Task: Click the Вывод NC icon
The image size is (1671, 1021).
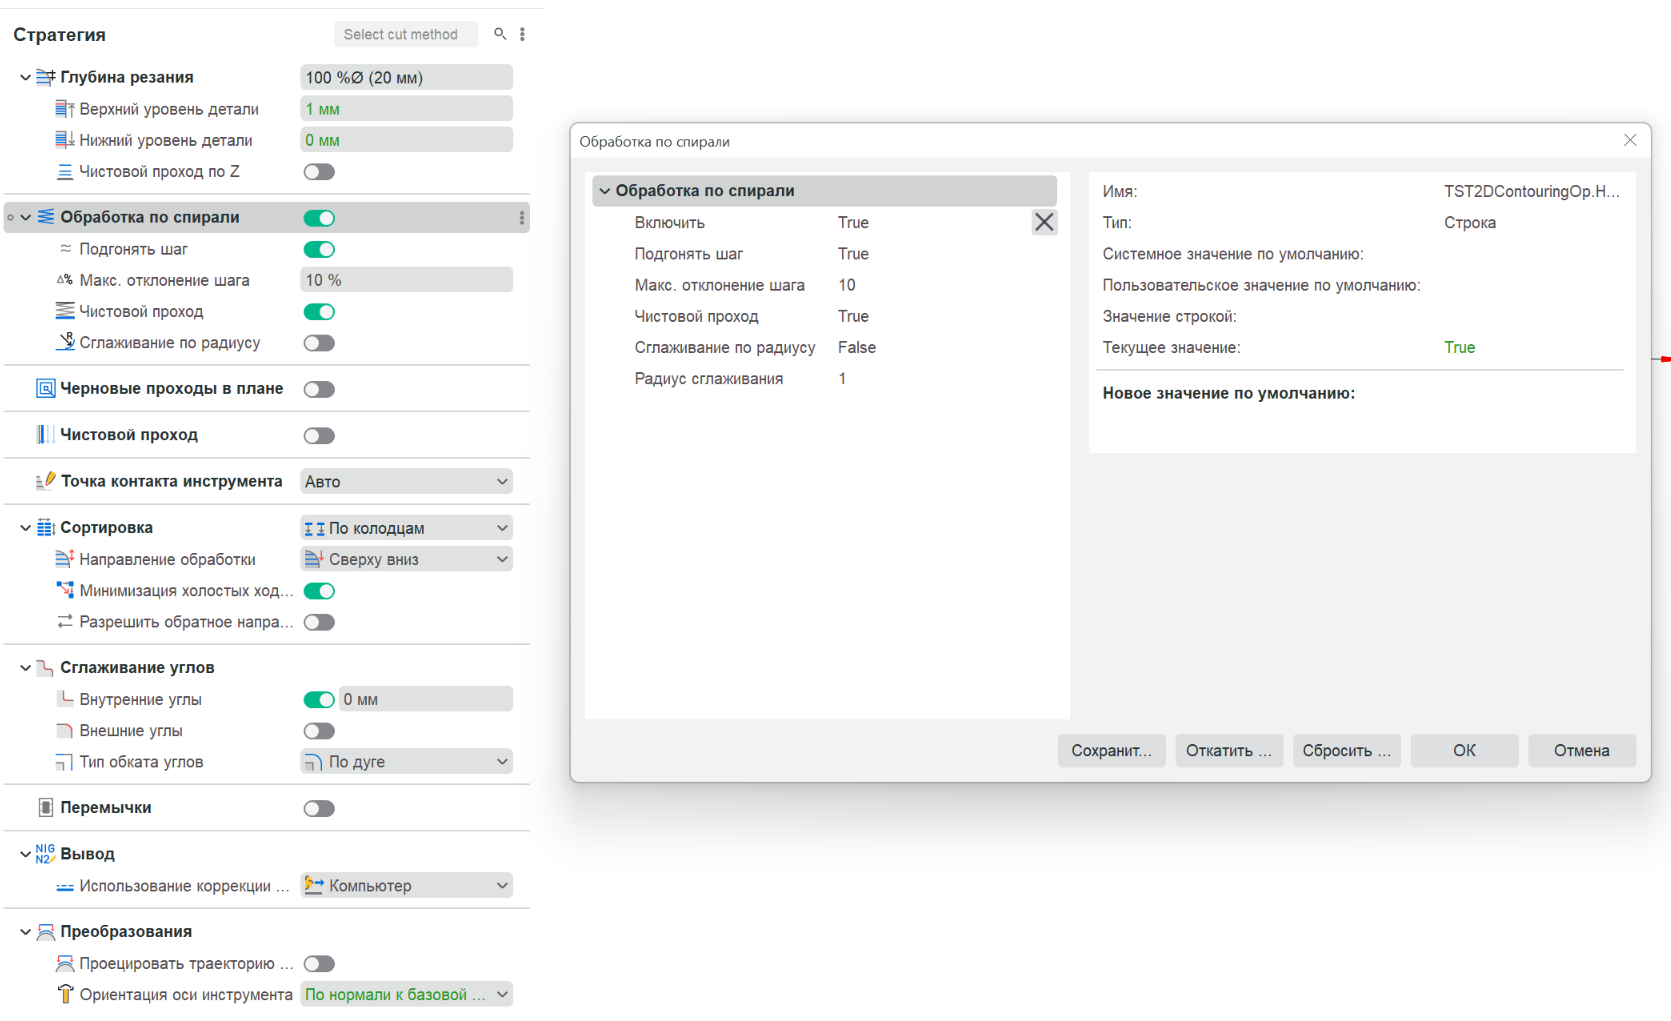Action: [x=46, y=853]
